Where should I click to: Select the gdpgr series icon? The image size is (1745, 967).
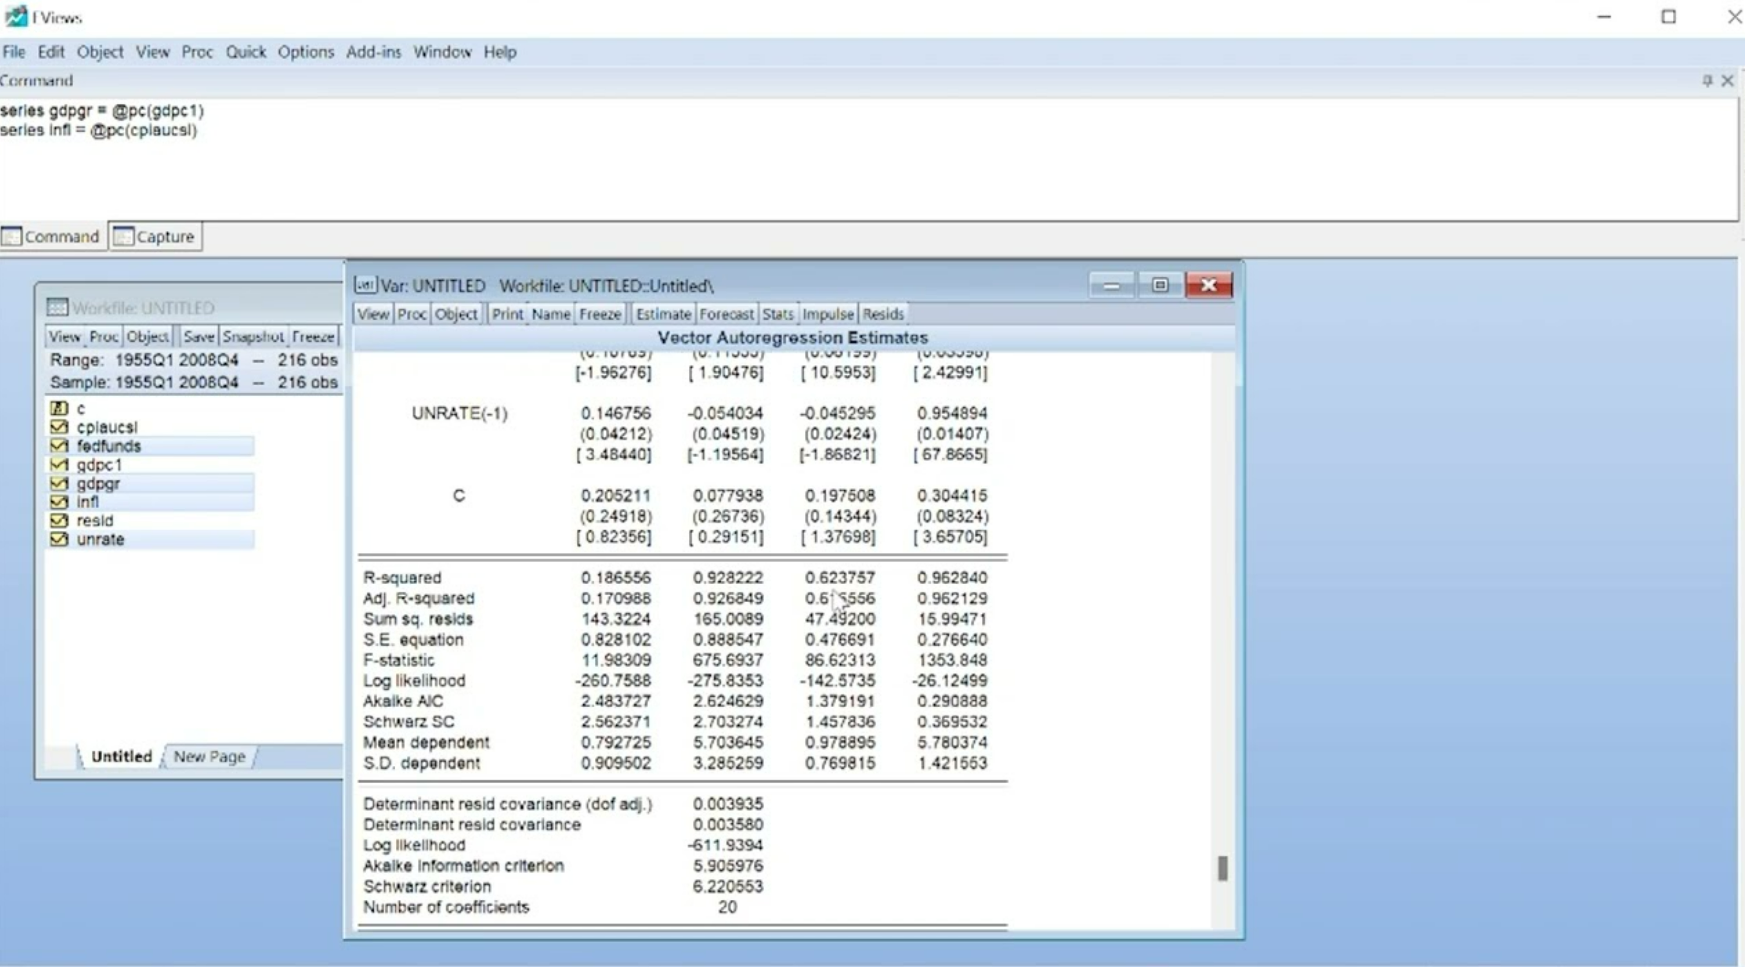coord(59,483)
